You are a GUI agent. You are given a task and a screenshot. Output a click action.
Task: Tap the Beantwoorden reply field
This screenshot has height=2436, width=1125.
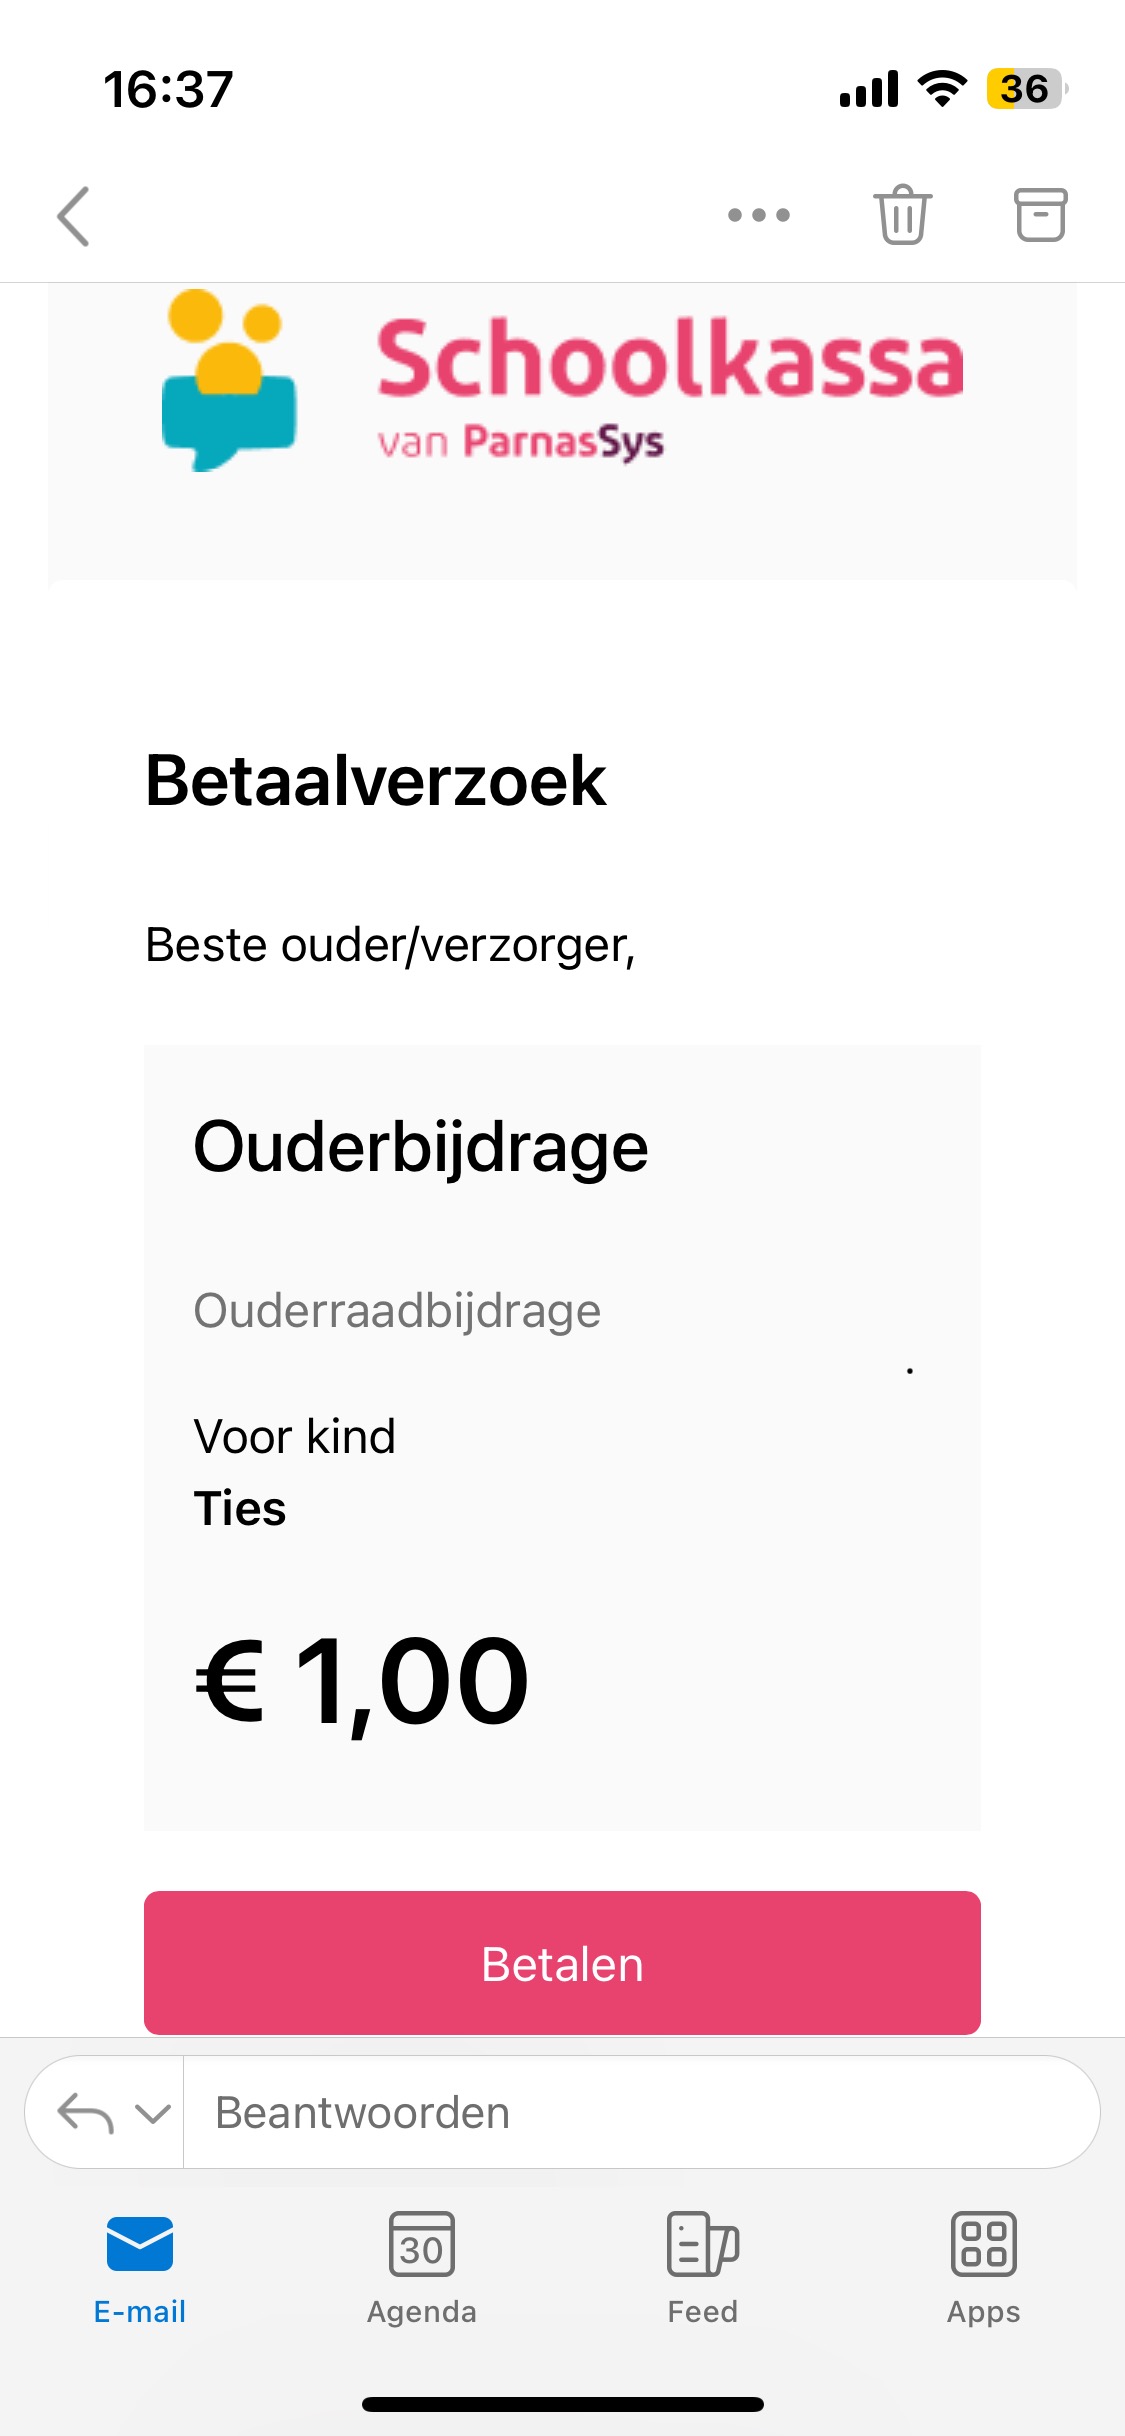click(x=641, y=2112)
